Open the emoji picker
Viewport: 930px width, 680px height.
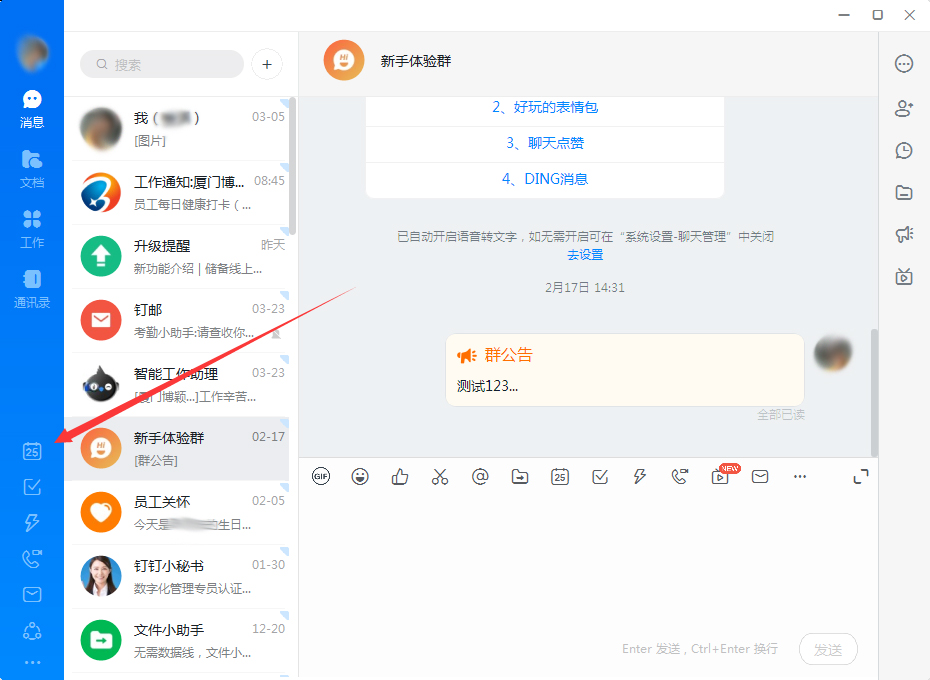(360, 477)
